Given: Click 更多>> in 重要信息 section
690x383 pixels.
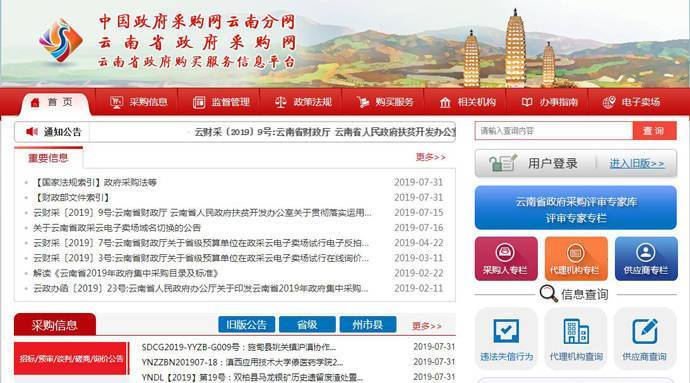Looking at the screenshot, I should (430, 157).
